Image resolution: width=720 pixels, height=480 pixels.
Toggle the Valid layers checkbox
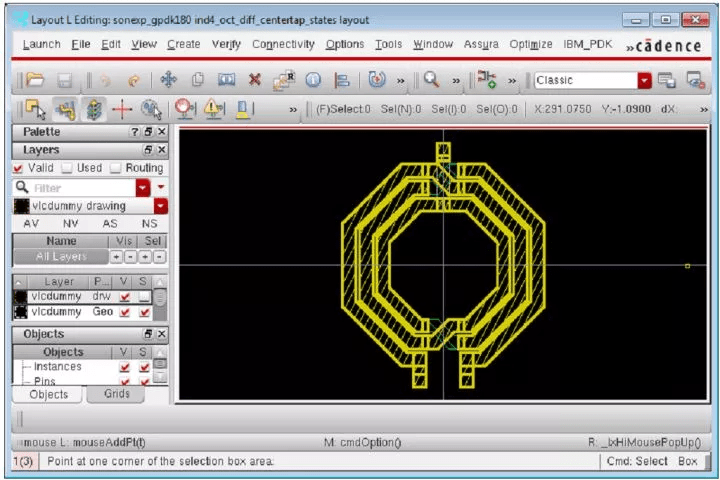(x=19, y=168)
